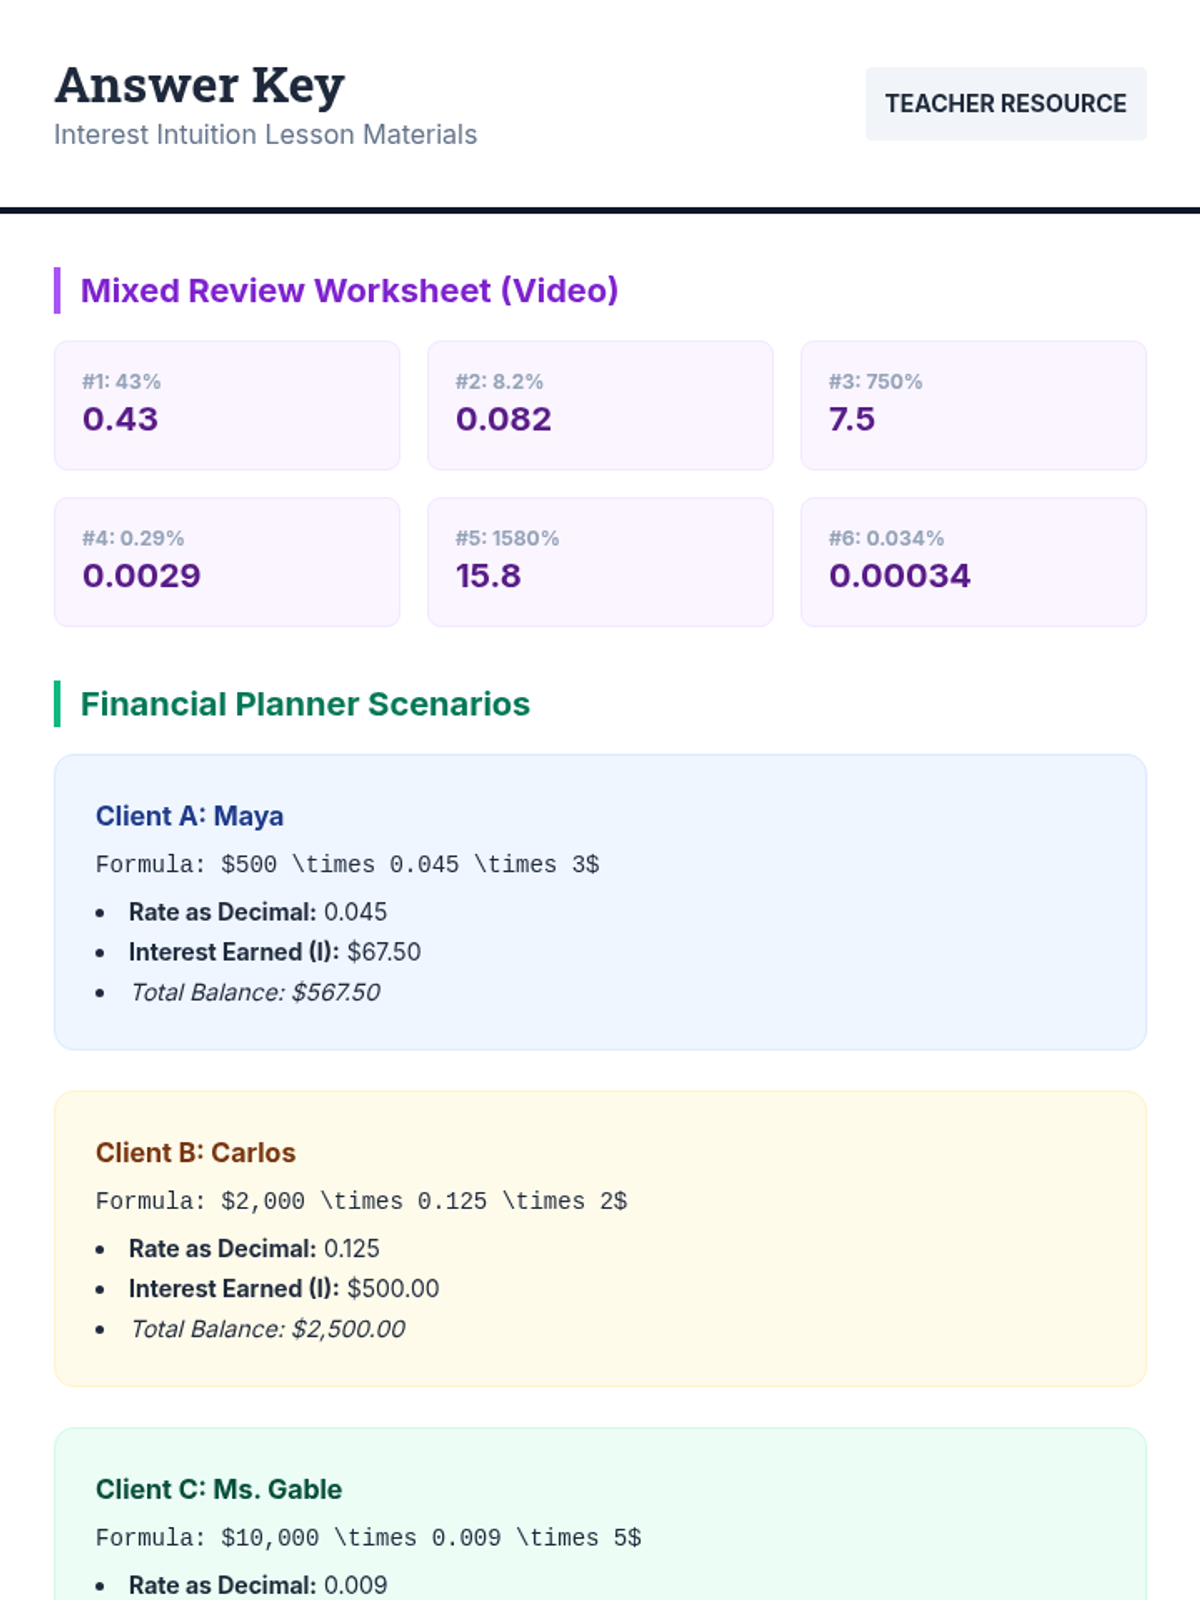Click the Client A: Maya heading
Screen dimensions: 1200x1600
pyautogui.click(x=190, y=816)
